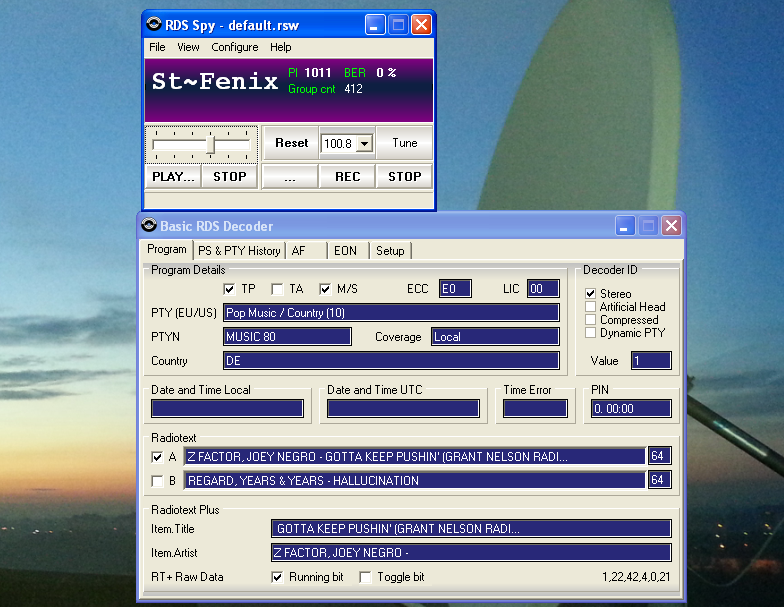The width and height of the screenshot is (784, 607).
Task: Click the Basic RDS Decoder window icon
Action: click(x=149, y=225)
